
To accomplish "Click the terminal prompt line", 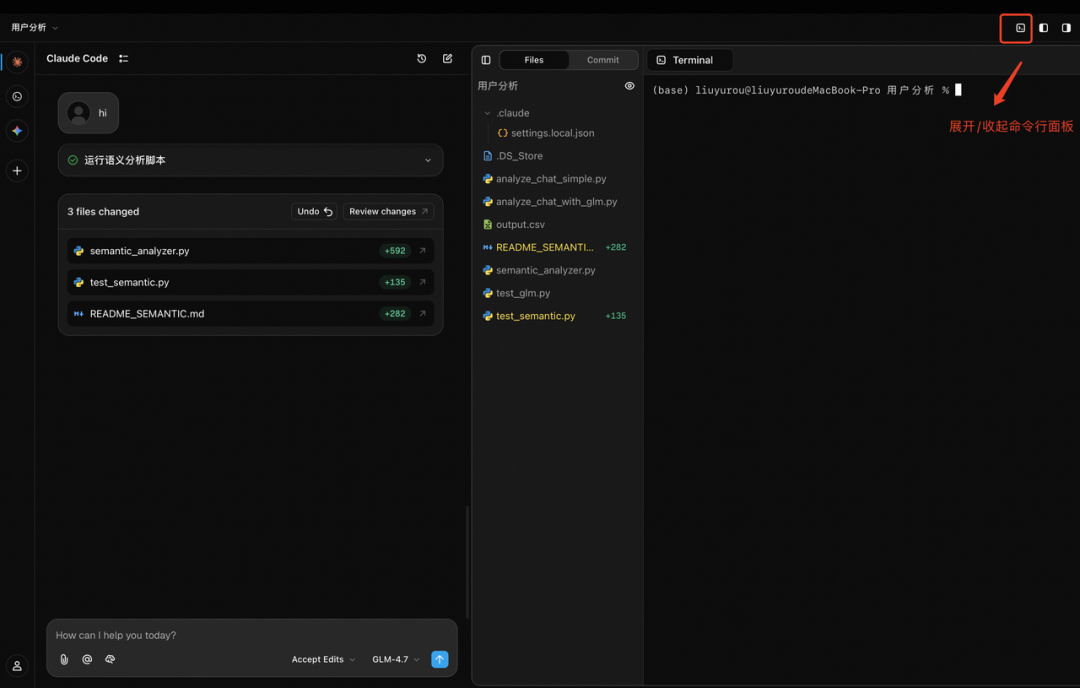I will point(806,90).
